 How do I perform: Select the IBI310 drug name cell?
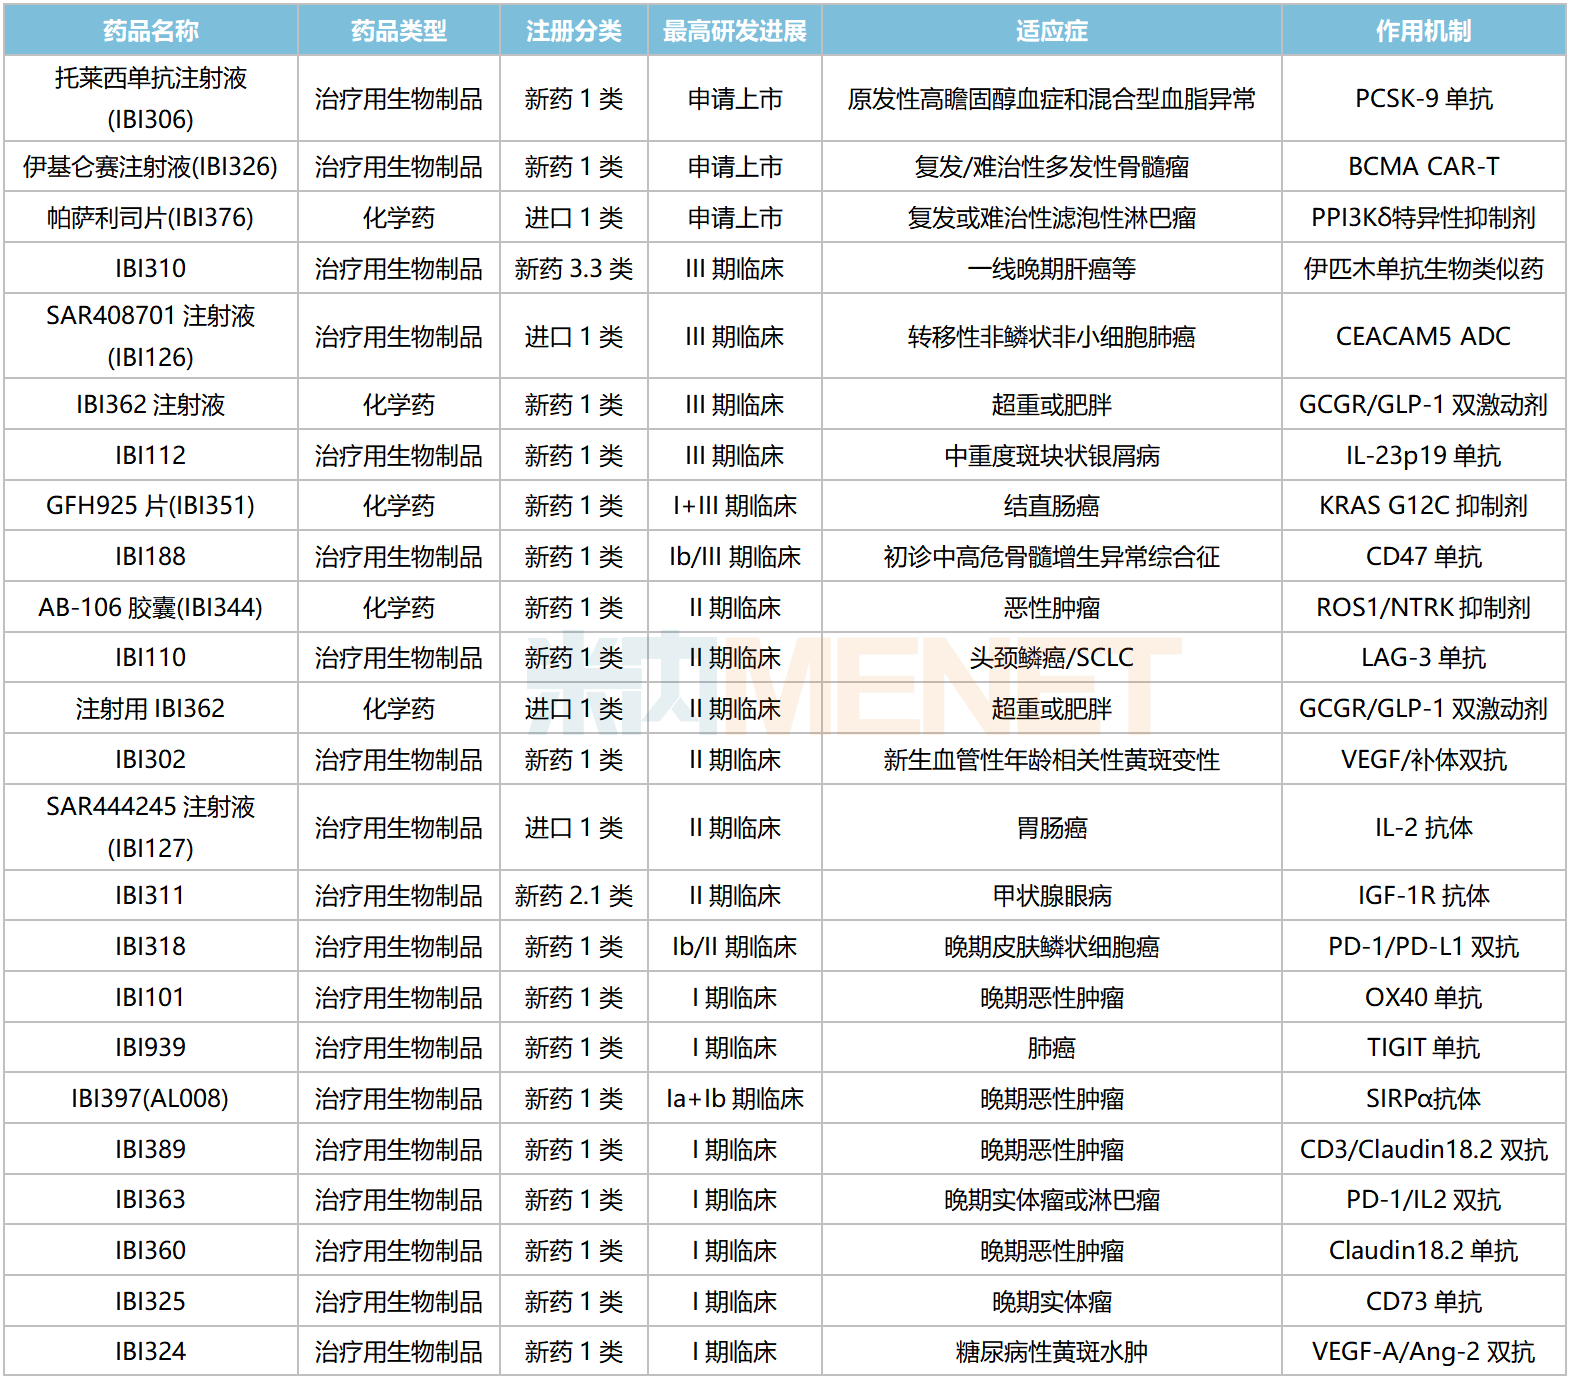(151, 268)
